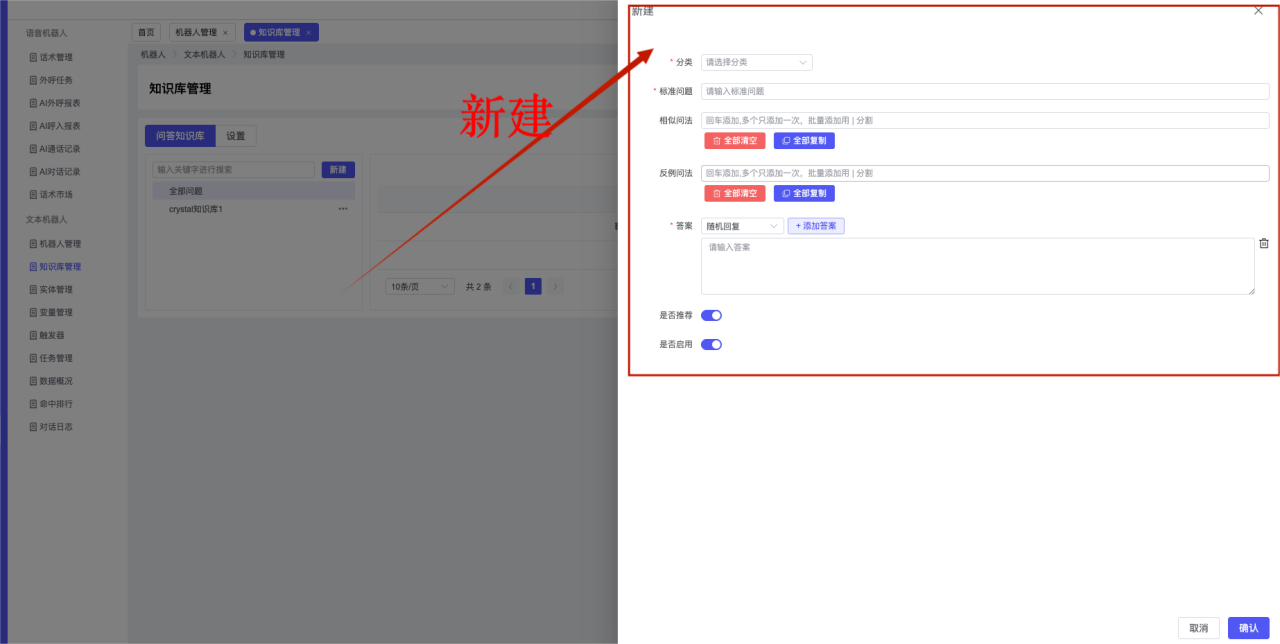This screenshot has height=644, width=1280.
Task: Clear all 相似问法 entries with 全部清空
Action: 734,141
